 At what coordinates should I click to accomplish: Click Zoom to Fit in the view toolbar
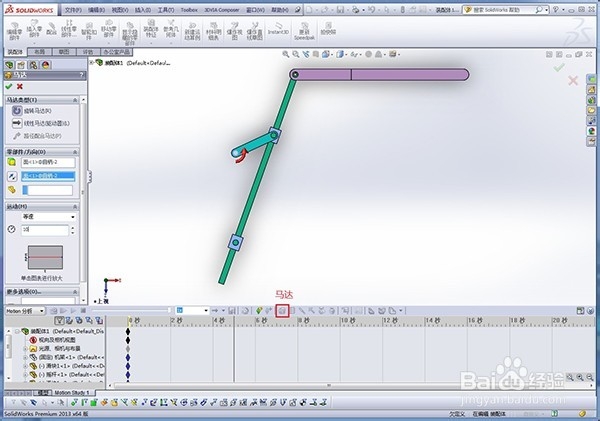286,54
